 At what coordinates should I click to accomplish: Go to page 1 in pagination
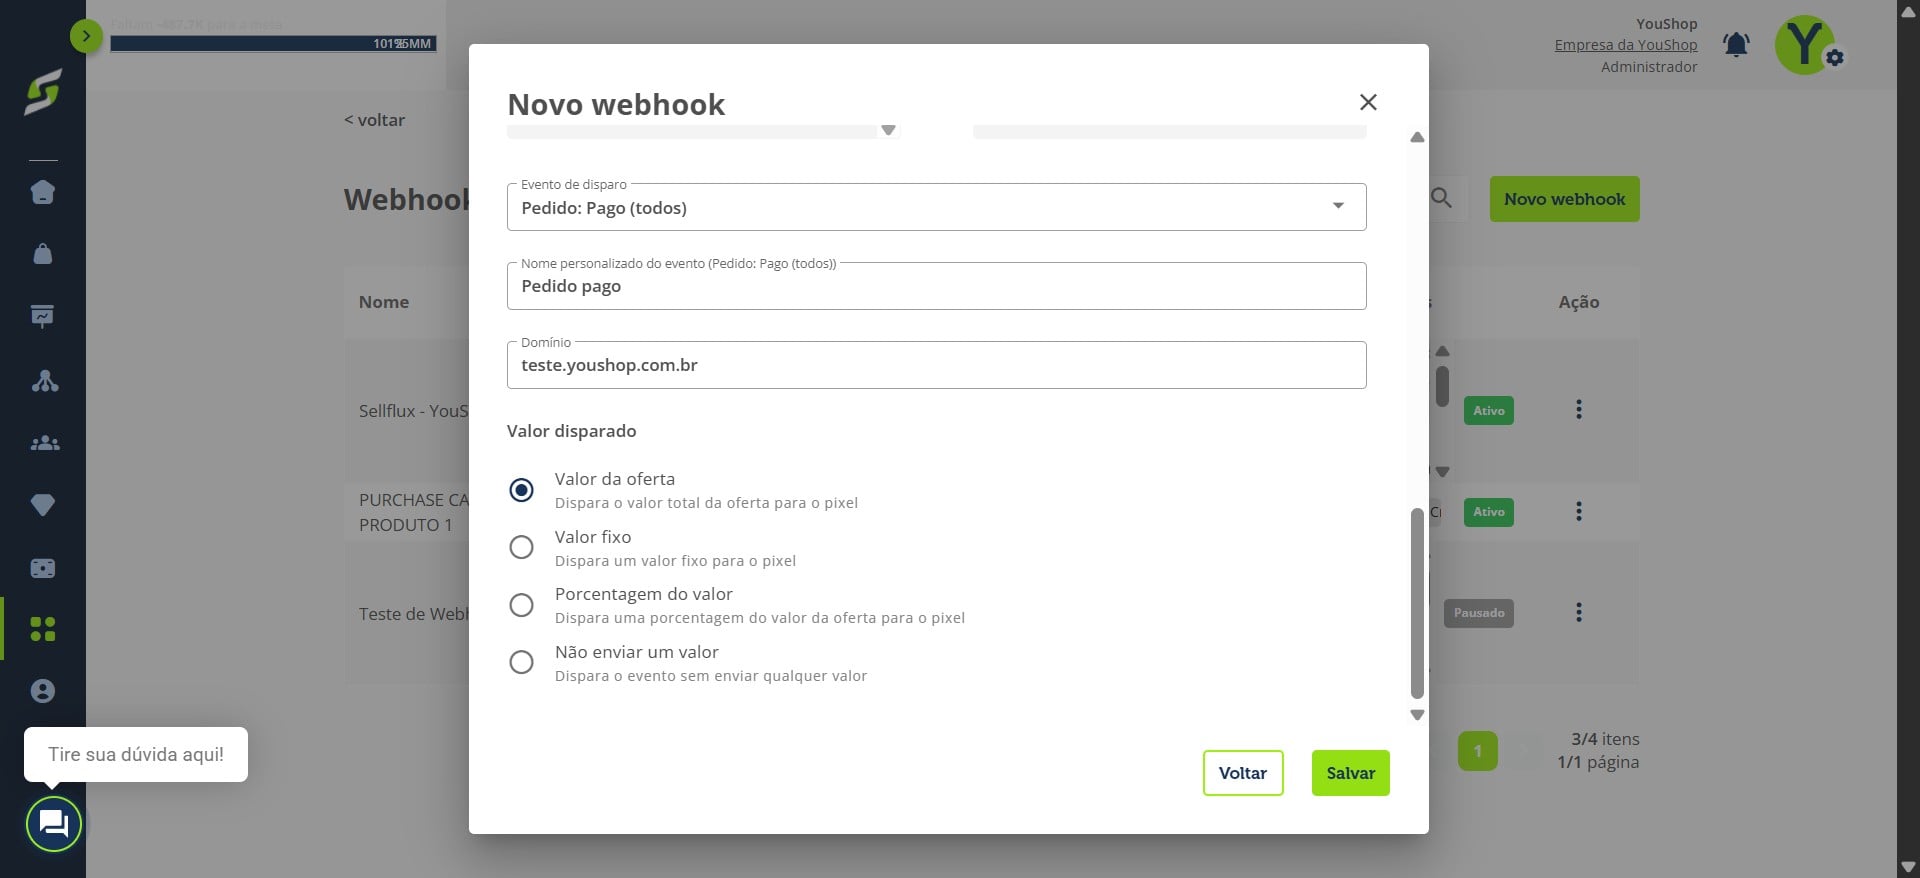[x=1477, y=751]
